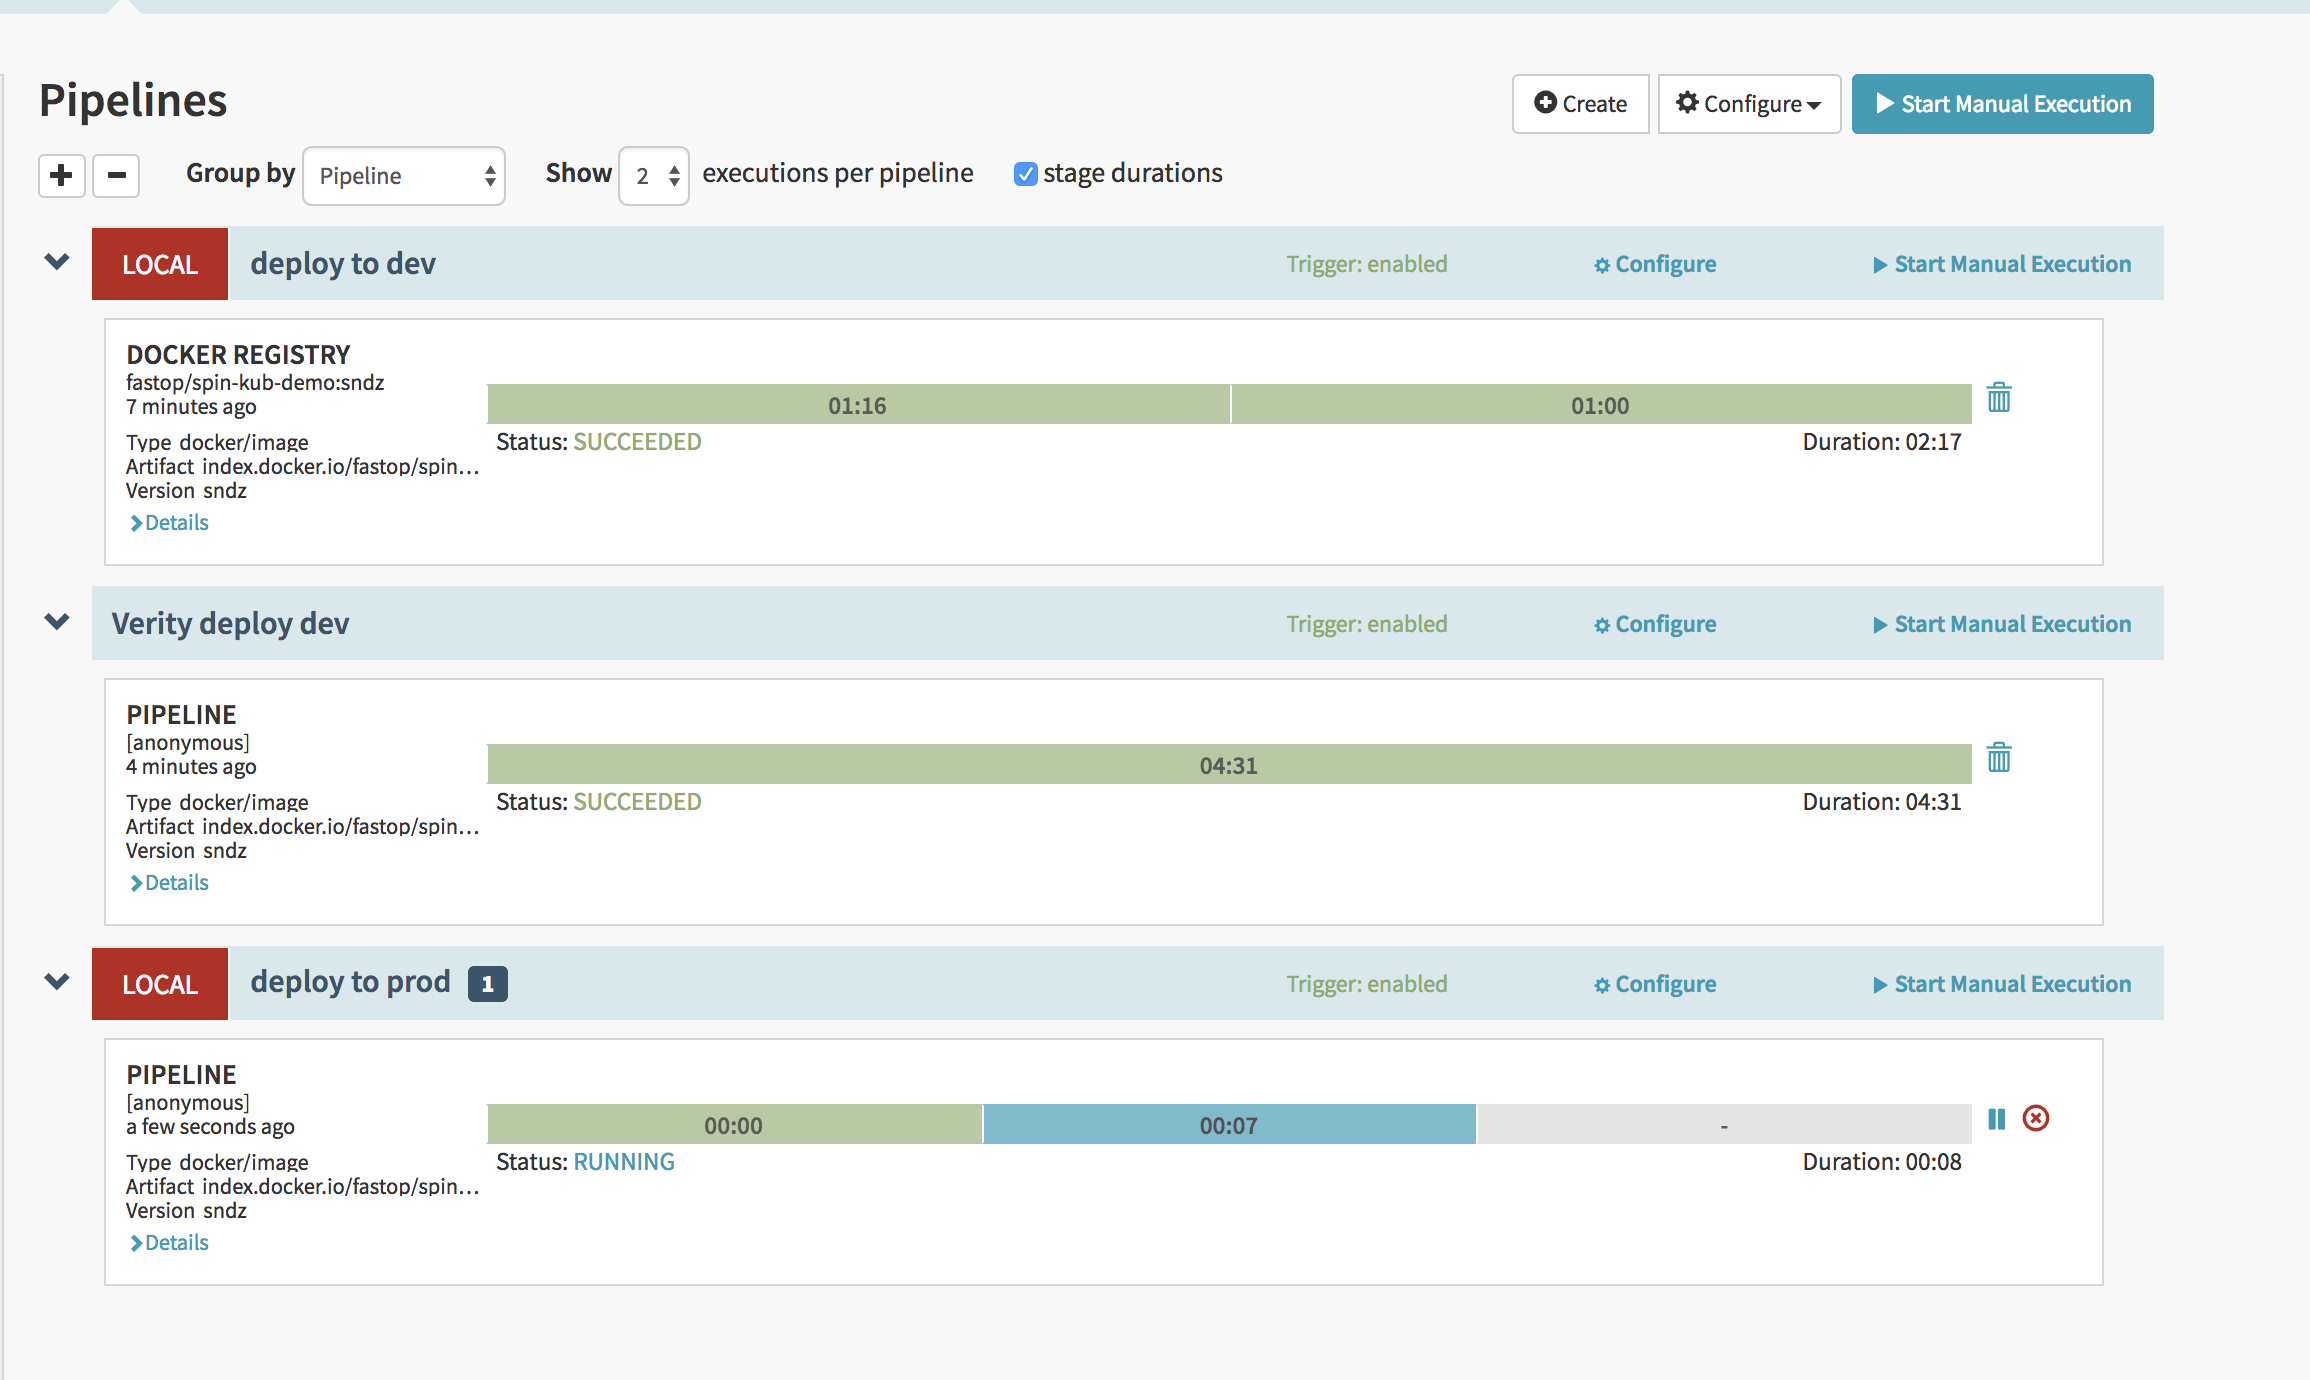Cancel the running deploy to prod execution
The width and height of the screenshot is (2310, 1380).
point(2035,1119)
